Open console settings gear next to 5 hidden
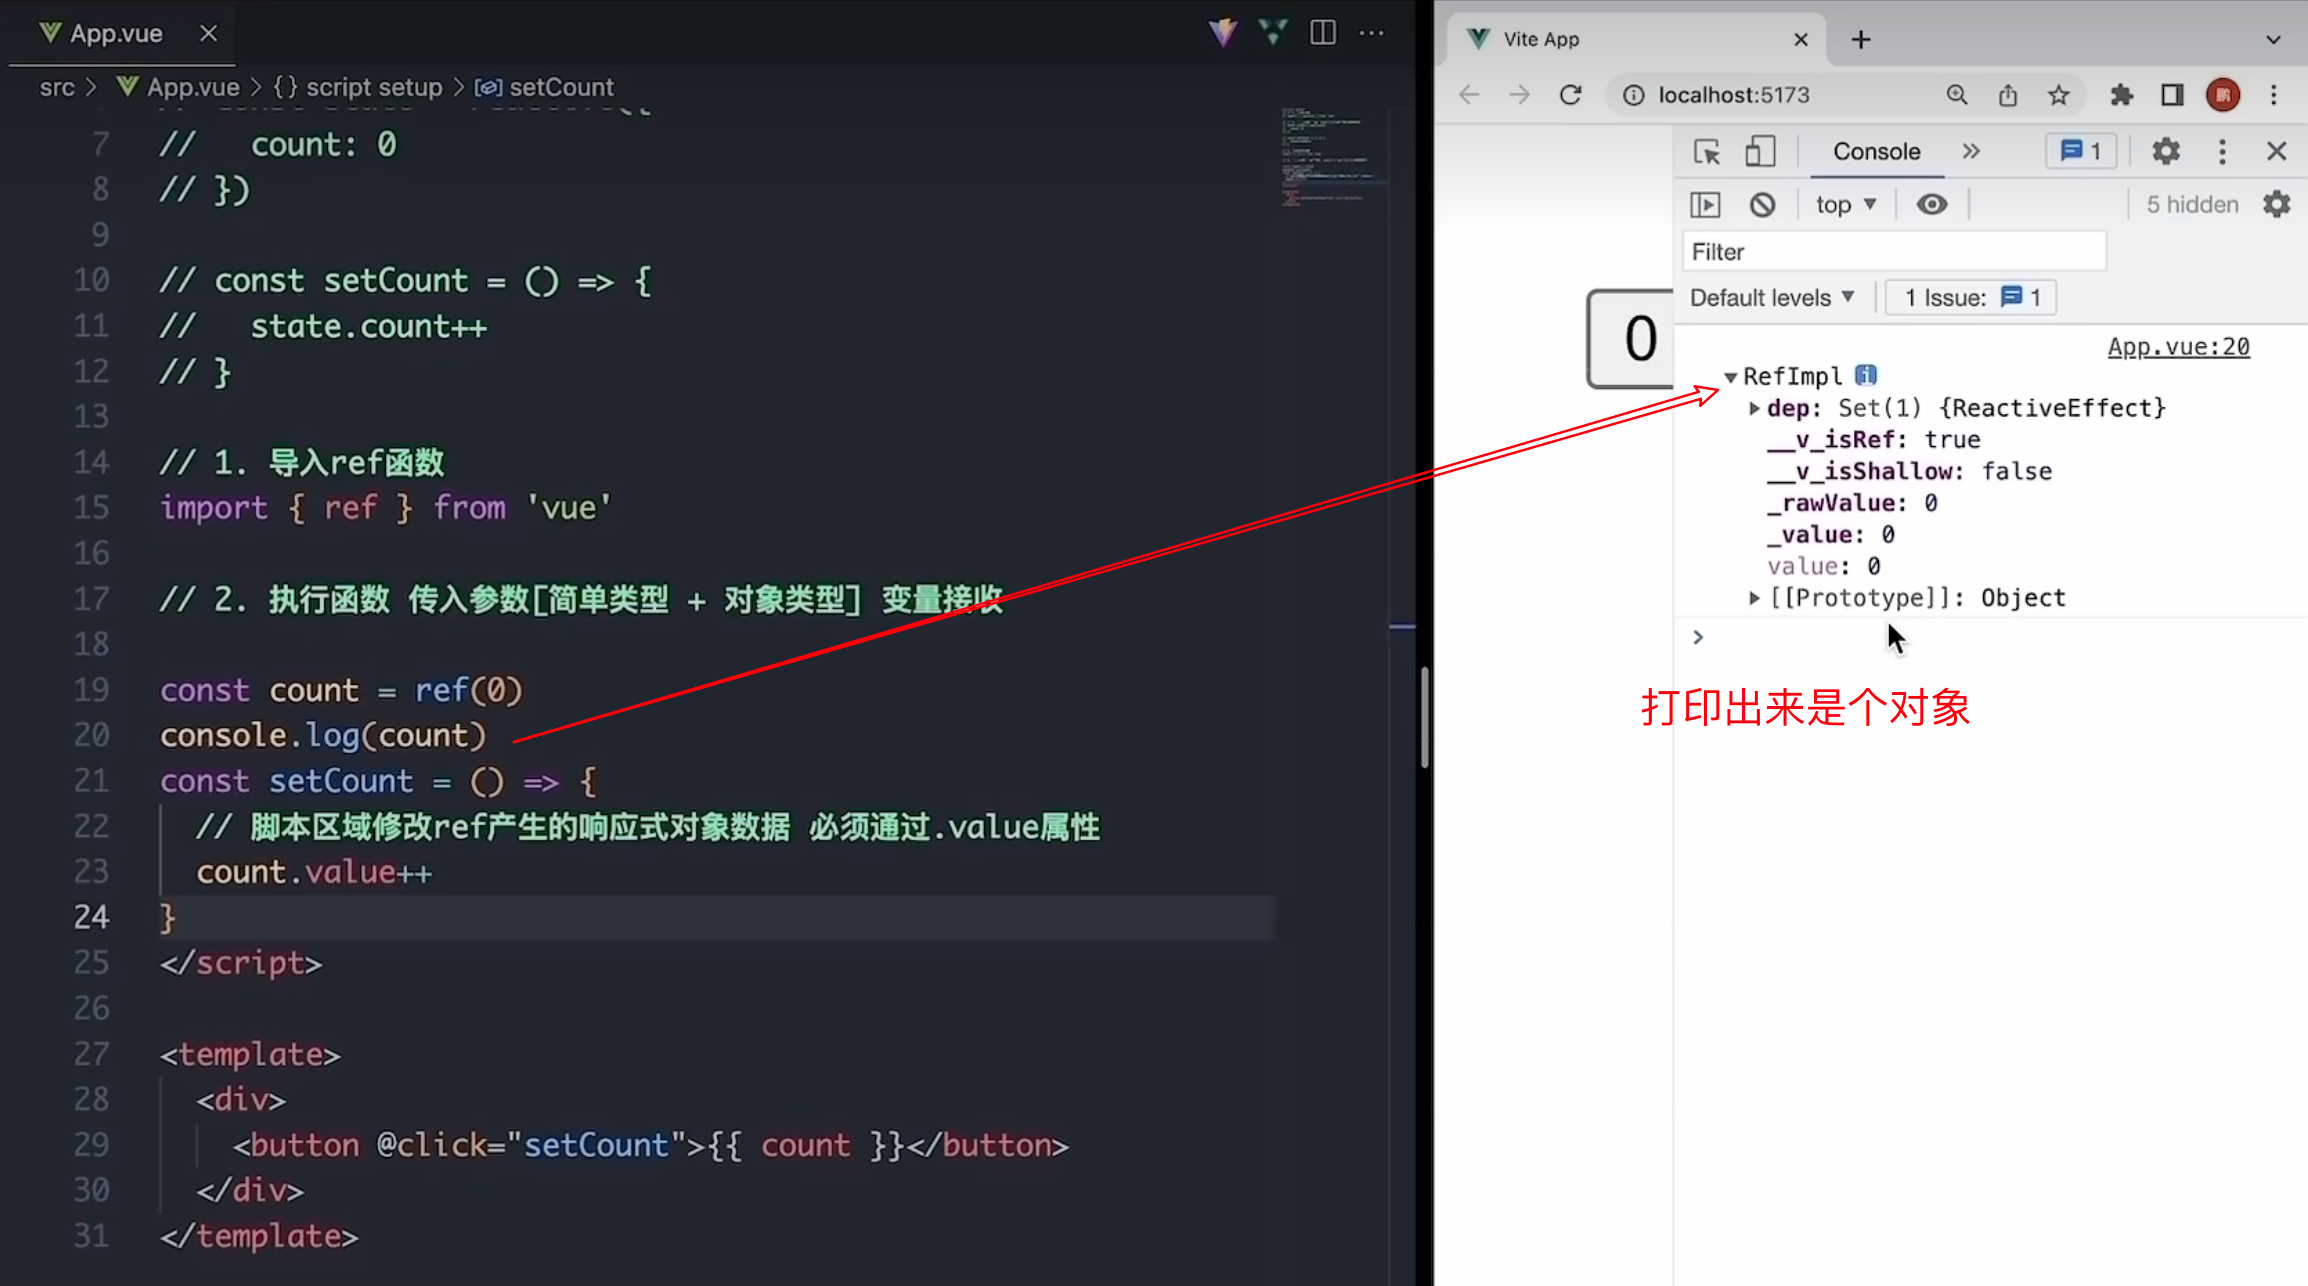Image resolution: width=2308 pixels, height=1286 pixels. [x=2276, y=204]
